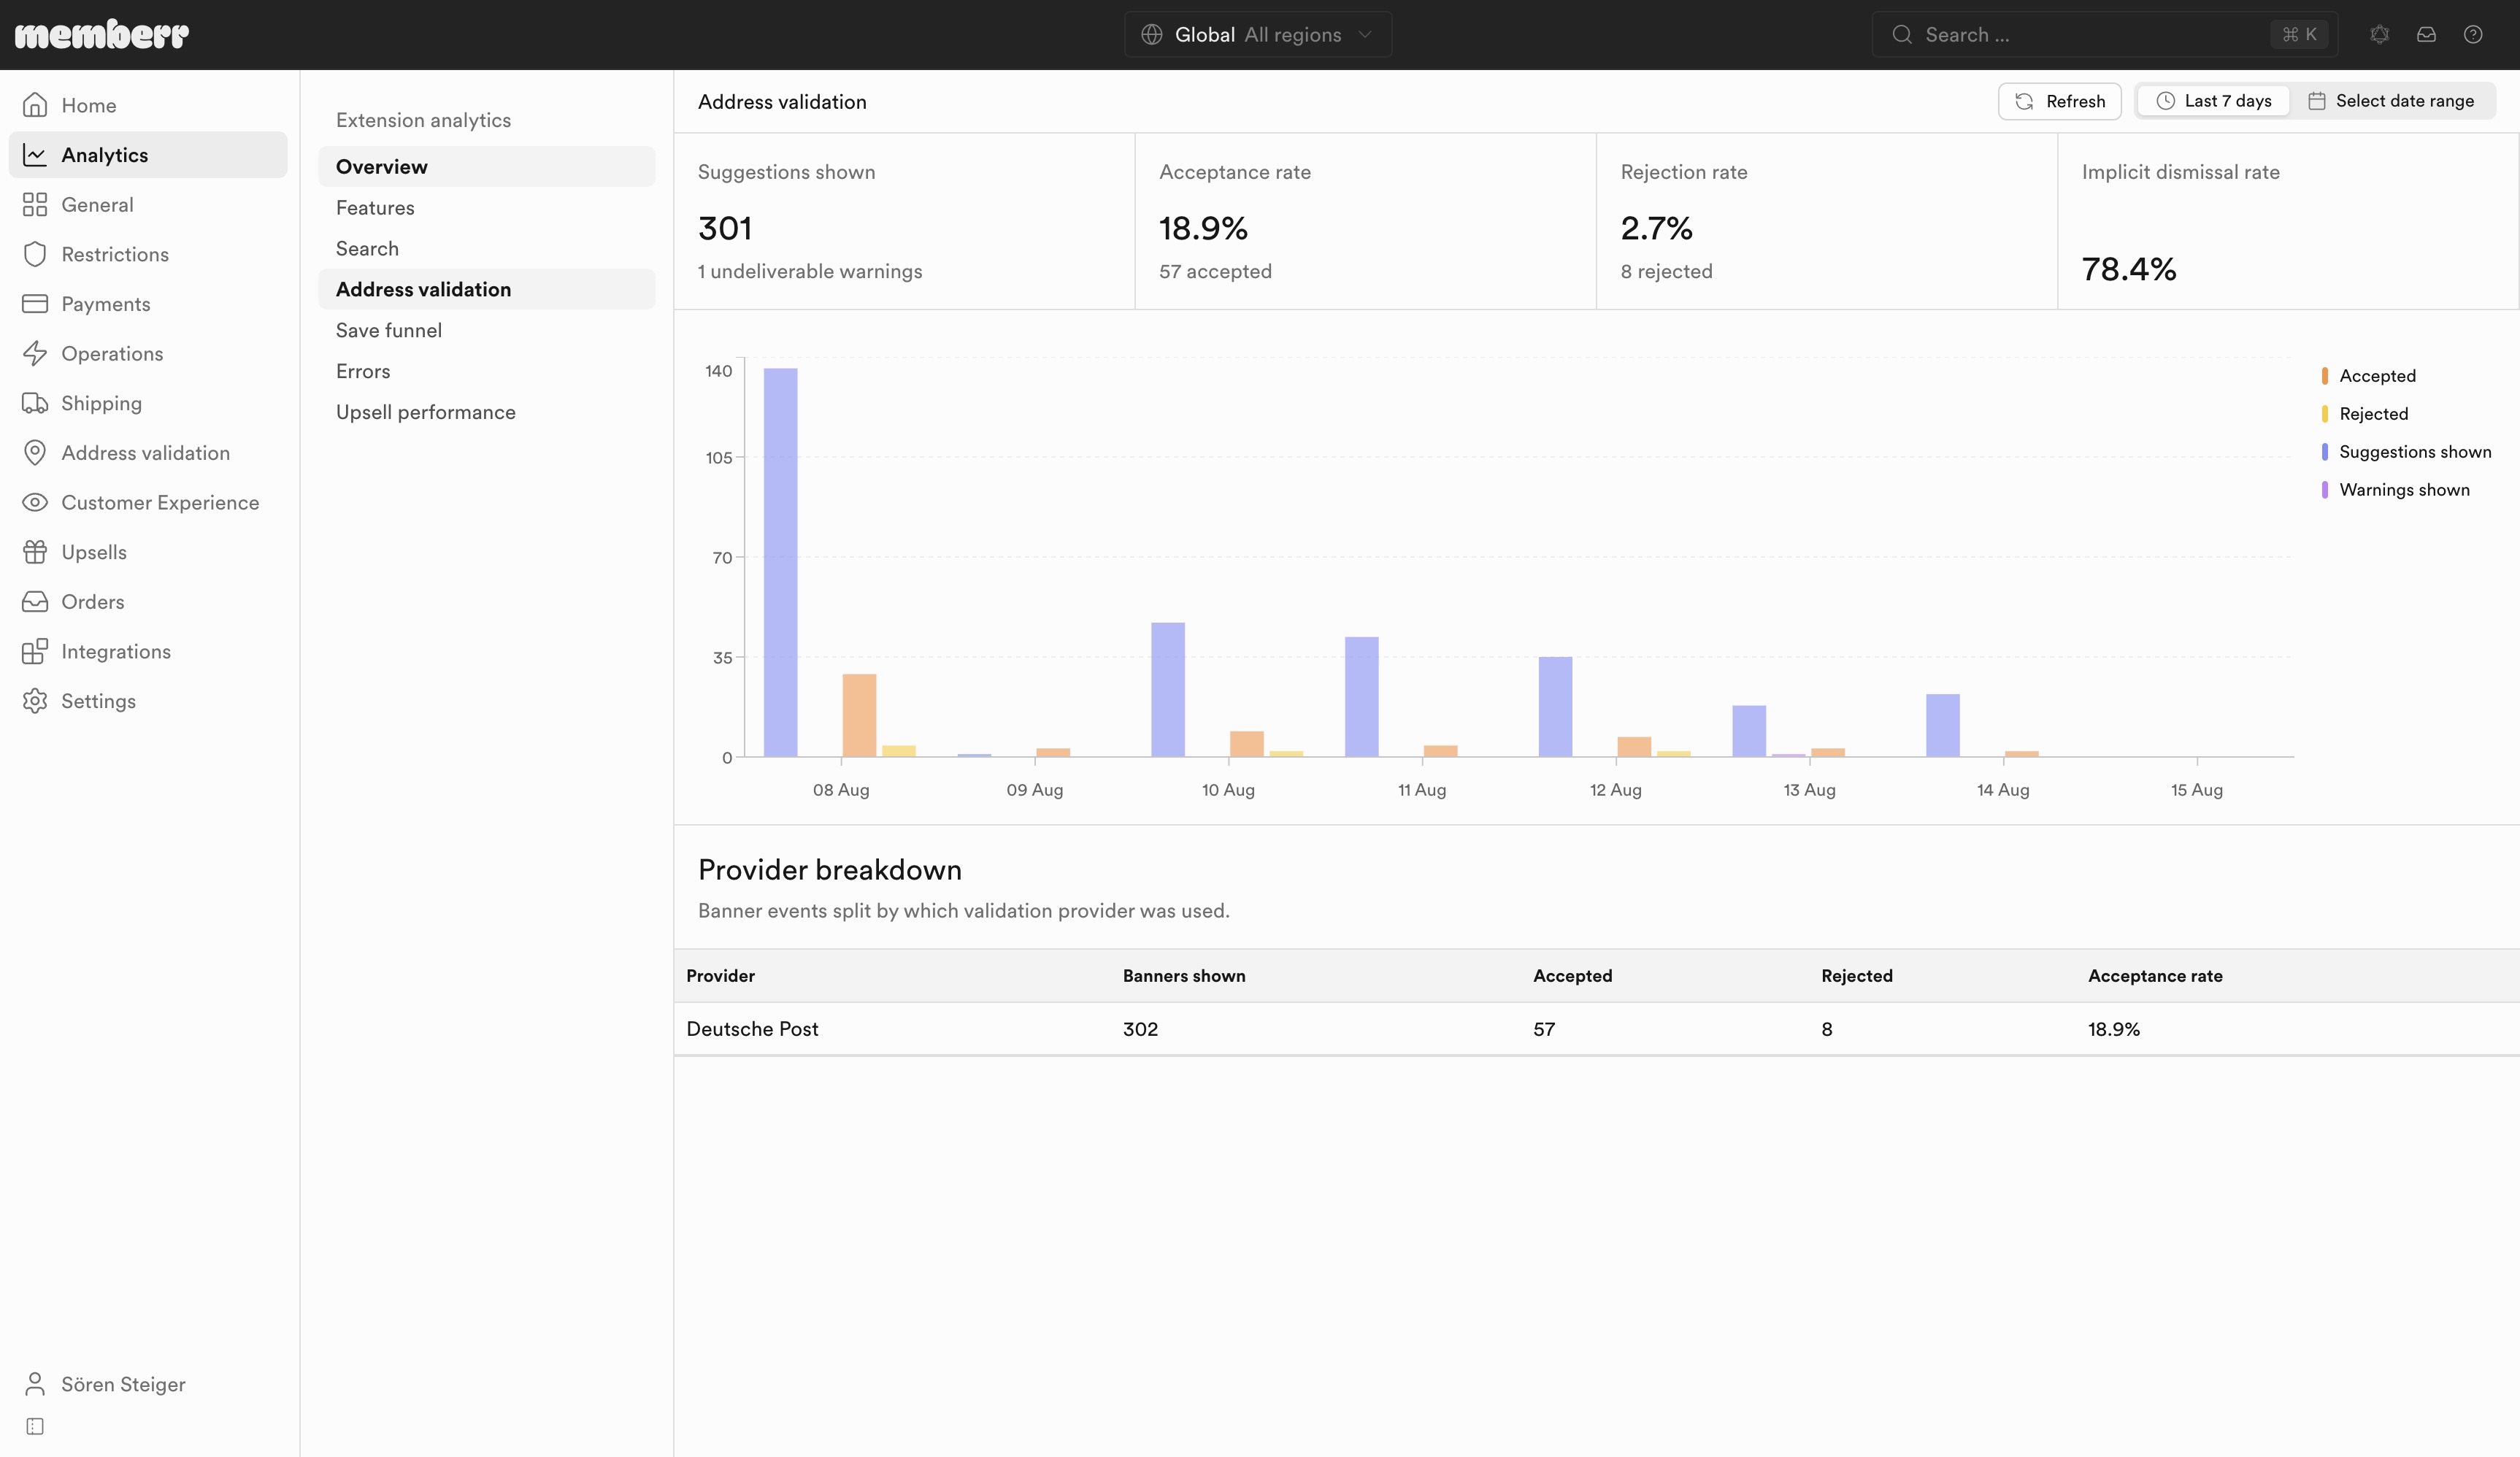This screenshot has height=1457, width=2520.
Task: Open the inbox tray icon
Action: [x=2426, y=35]
